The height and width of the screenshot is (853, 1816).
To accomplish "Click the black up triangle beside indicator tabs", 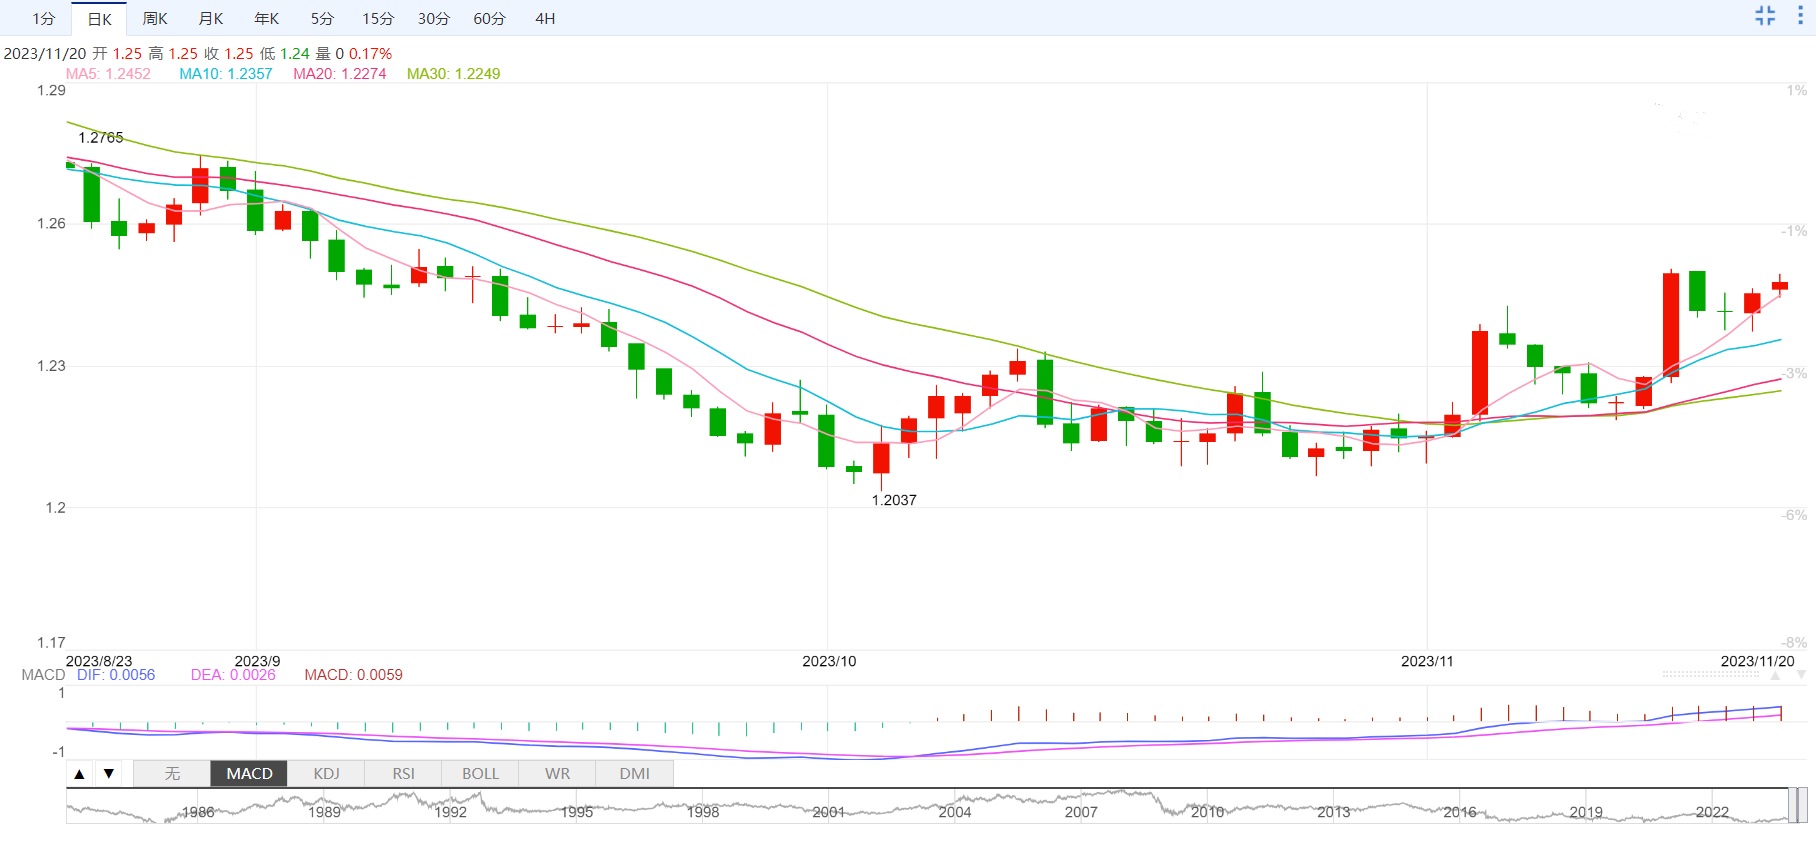I will click(x=79, y=773).
